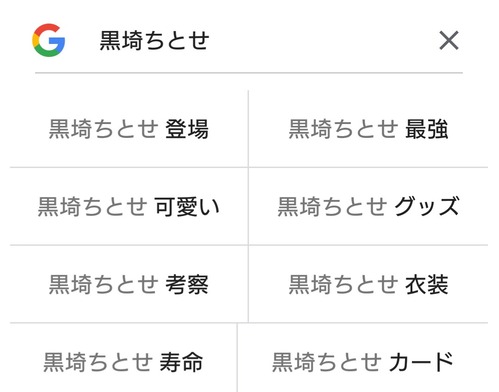This screenshot has height=392, width=499.
Task: Click the bold グッズ keyword
Action: (x=427, y=207)
